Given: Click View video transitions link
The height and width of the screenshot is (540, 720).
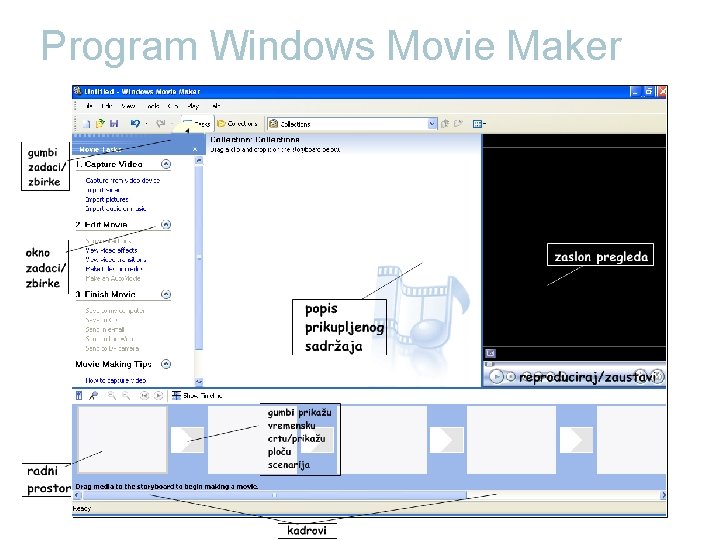Looking at the screenshot, I should click(x=116, y=259).
